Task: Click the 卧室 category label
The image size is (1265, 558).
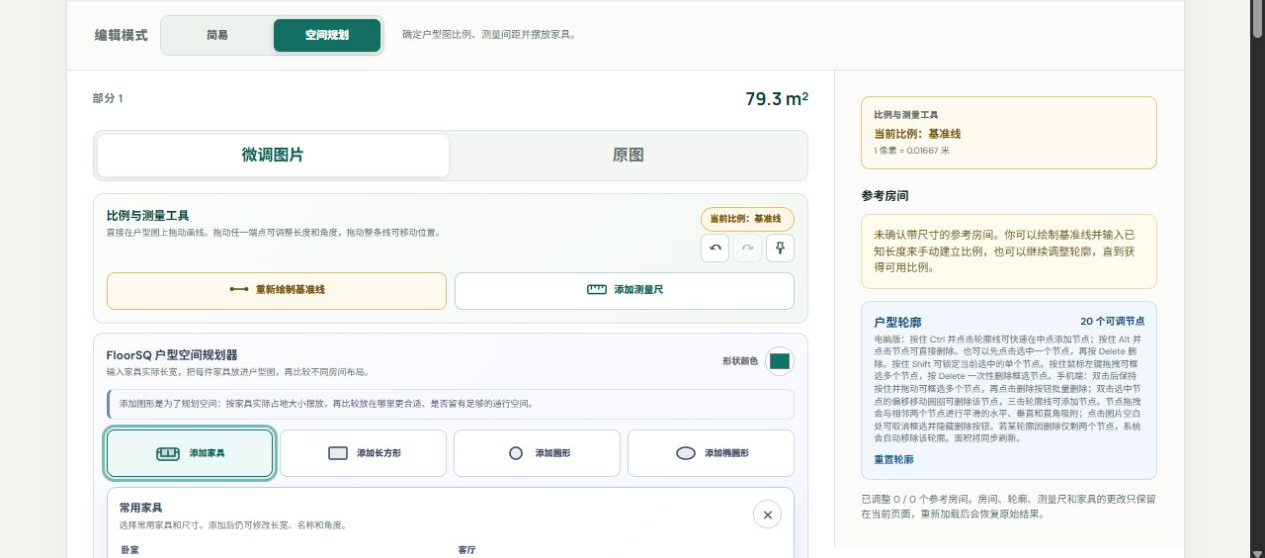Action: tap(128, 550)
